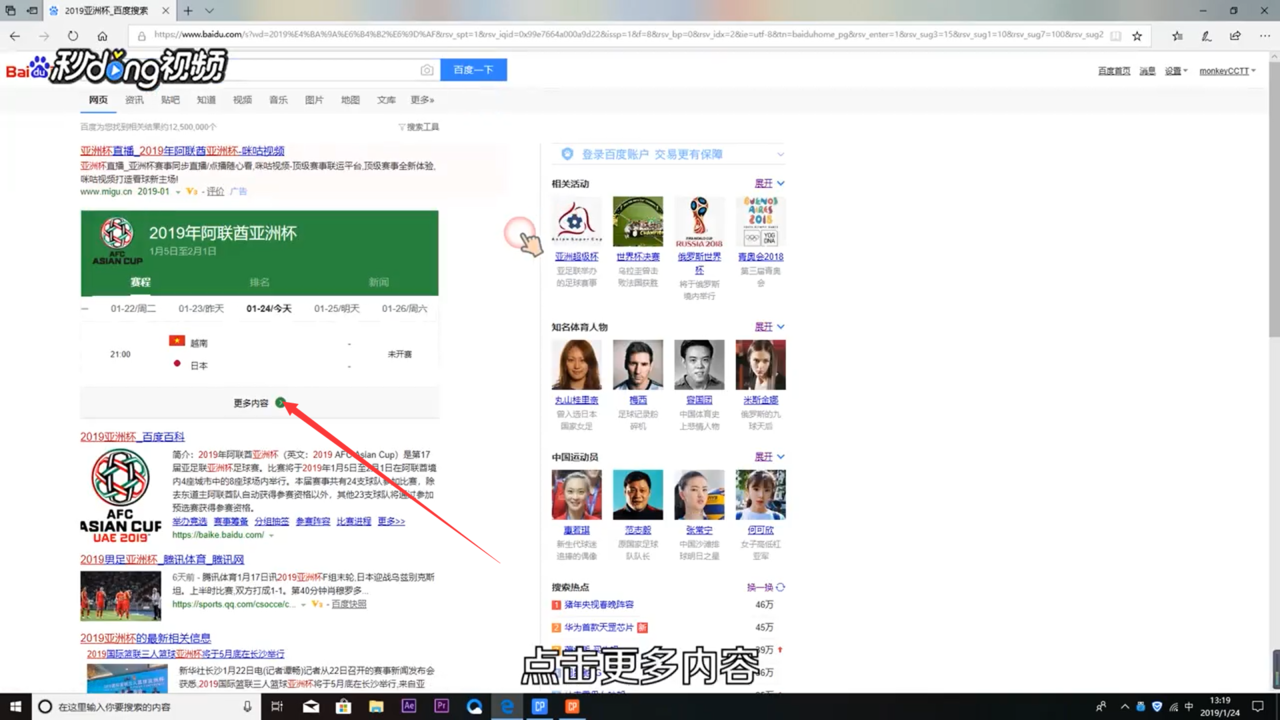This screenshot has height=720, width=1280.
Task: Click the Windows taskbar search box
Action: 147,707
